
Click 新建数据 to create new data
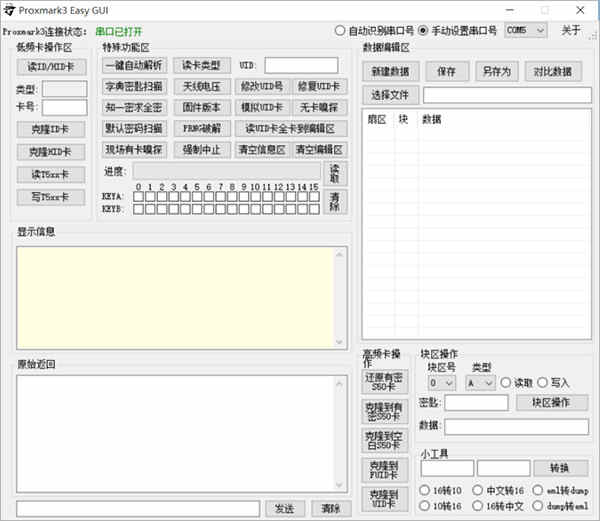[391, 72]
